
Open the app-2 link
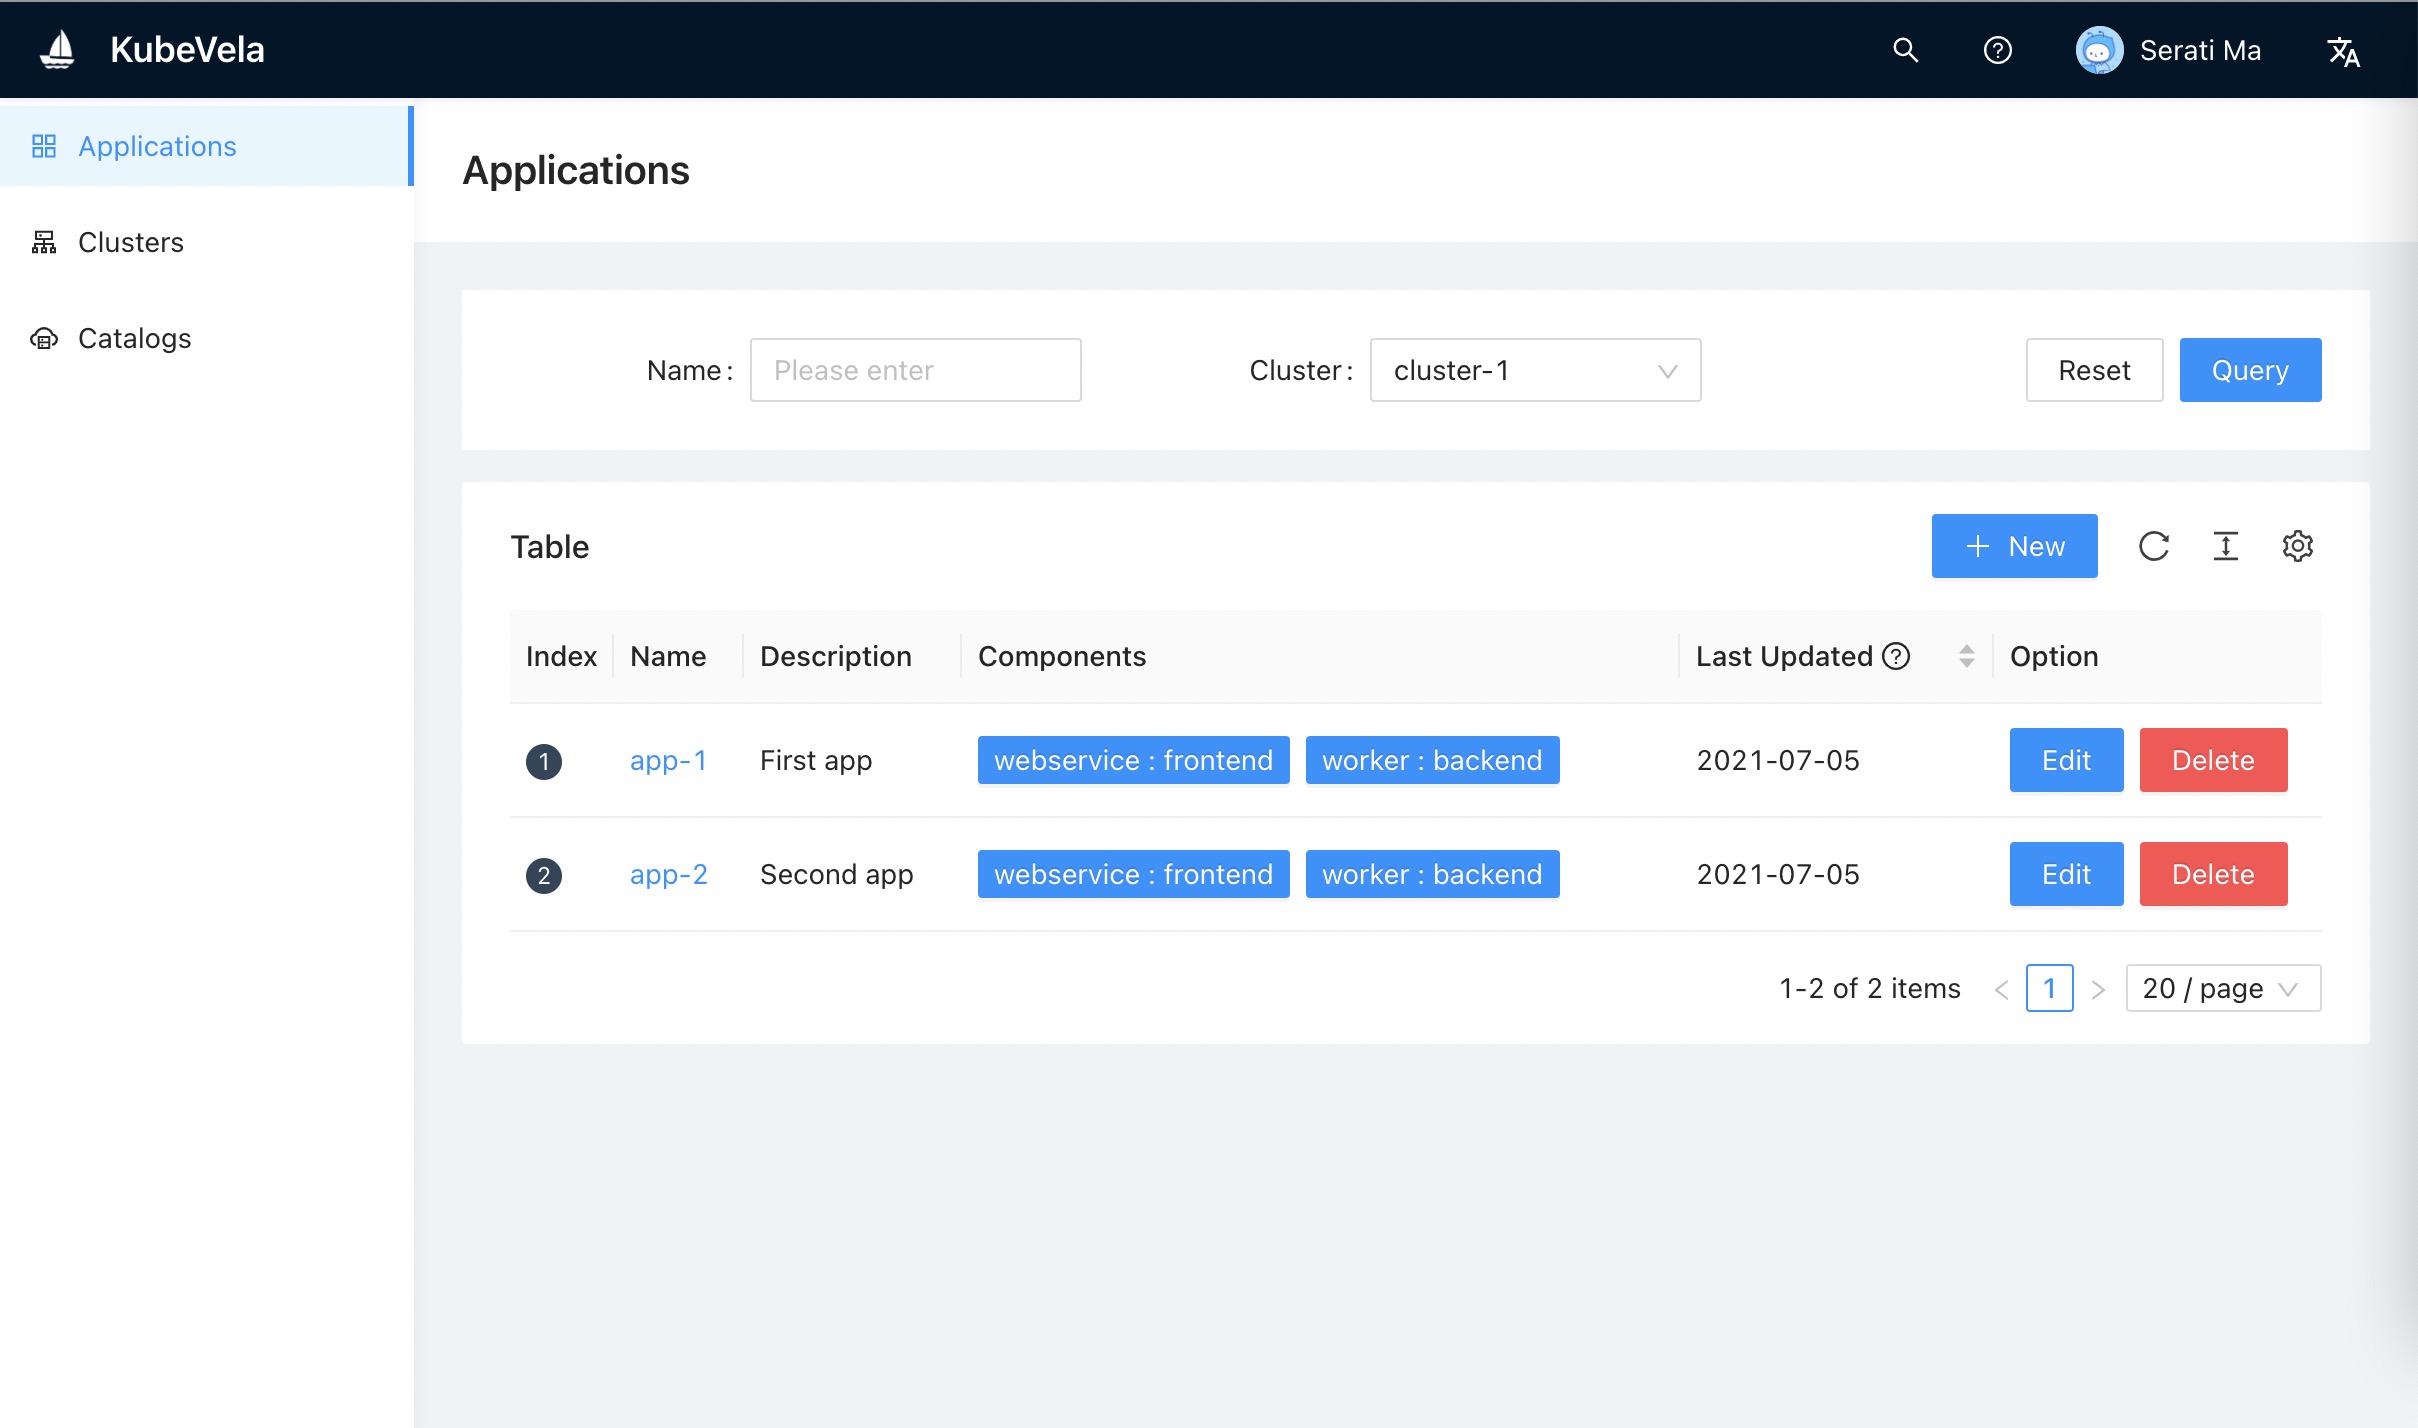[x=668, y=874]
